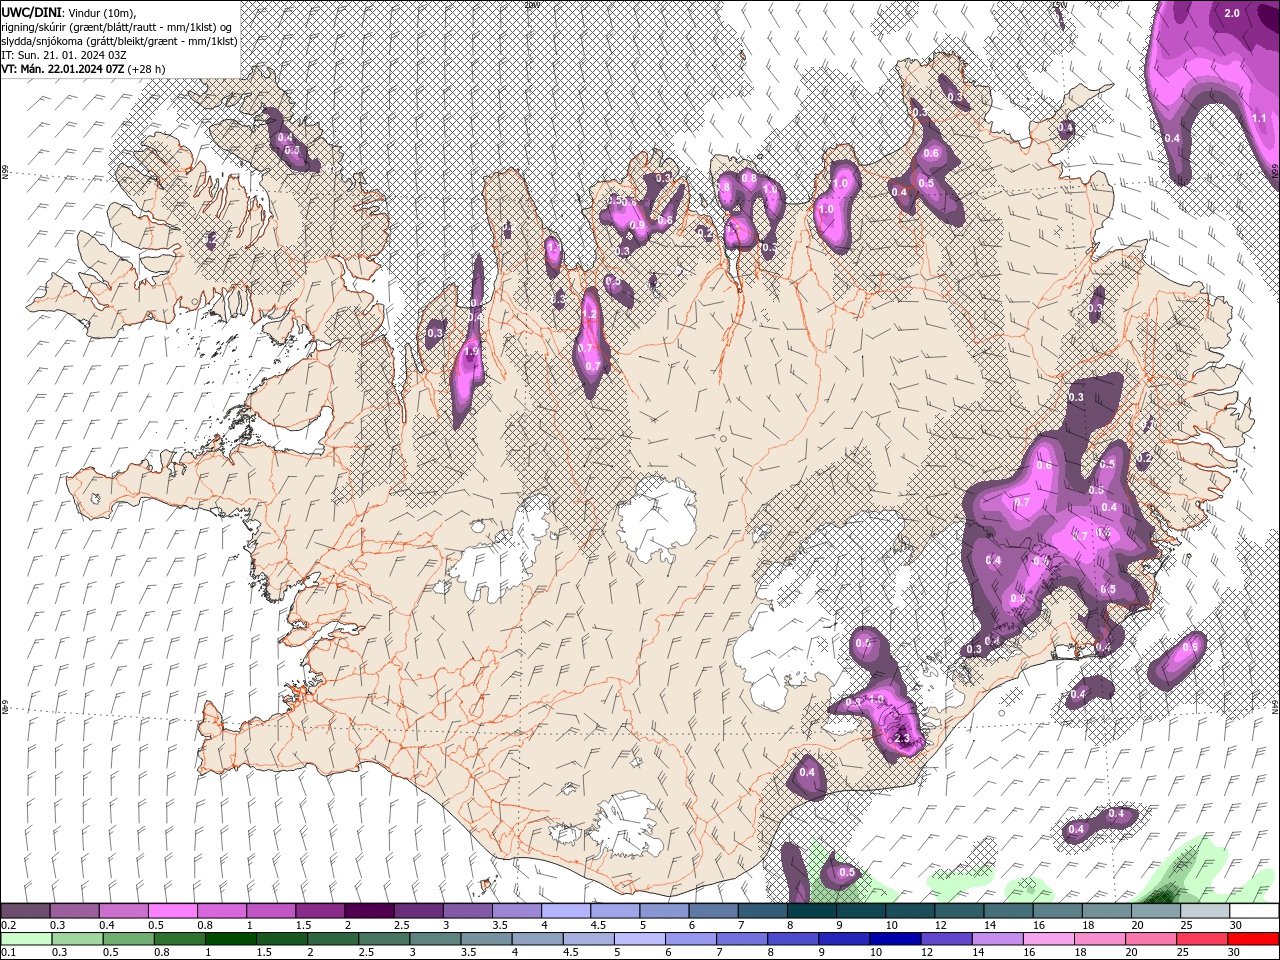This screenshot has width=1280, height=960.
Task: Click the '2.3' snowfall value on map
Action: (x=903, y=739)
